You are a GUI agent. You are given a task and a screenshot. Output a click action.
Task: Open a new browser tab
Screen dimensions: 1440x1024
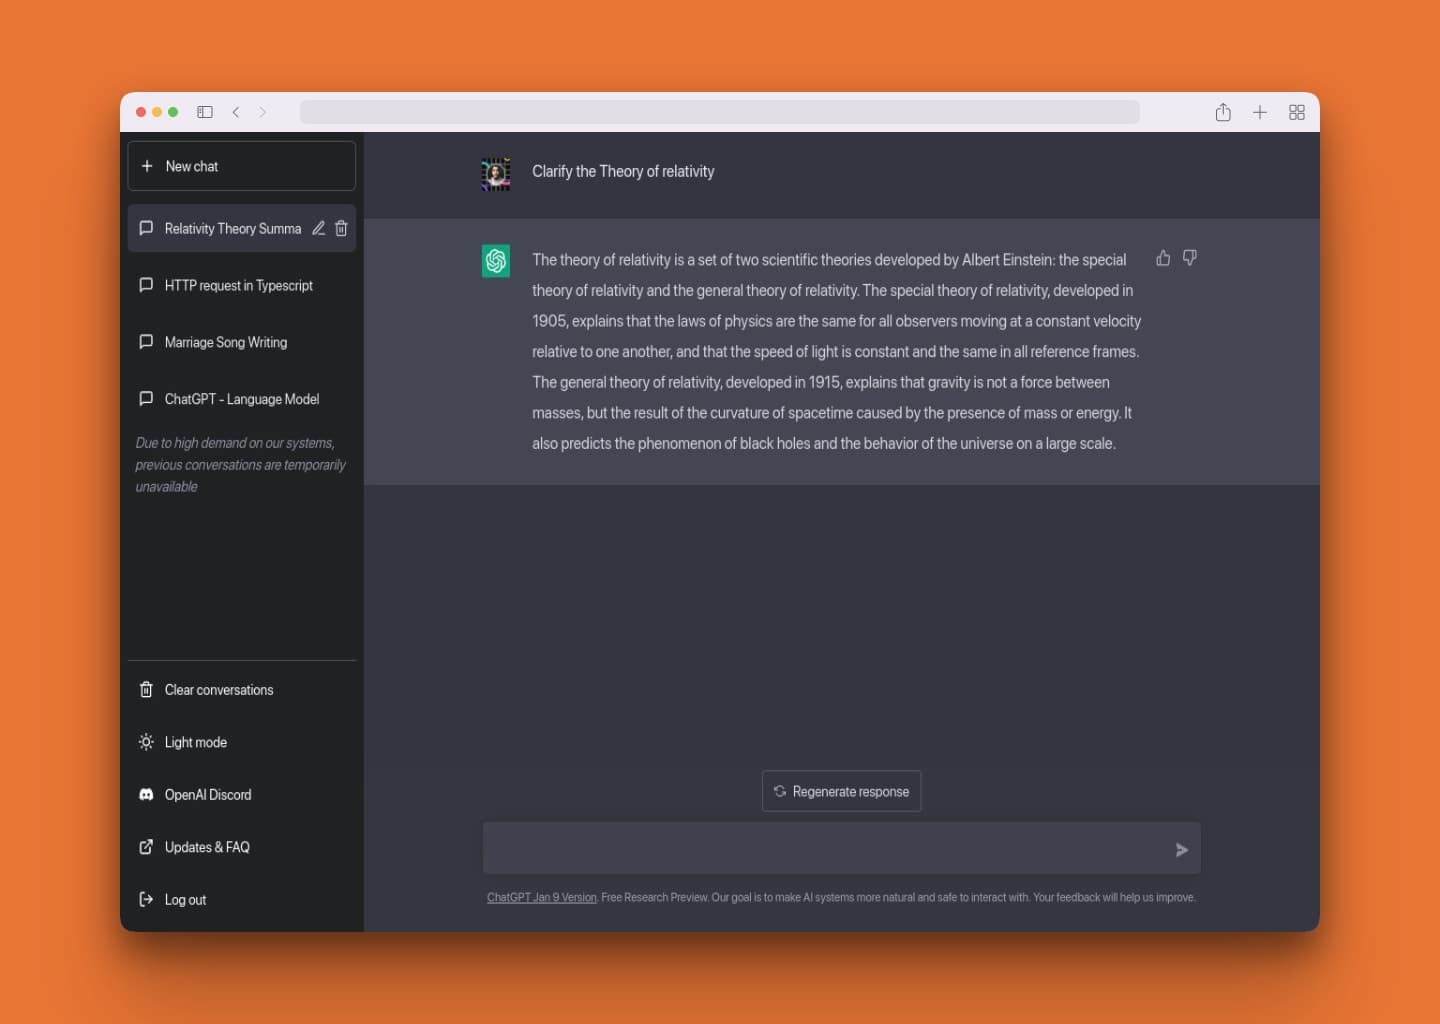(x=1260, y=112)
